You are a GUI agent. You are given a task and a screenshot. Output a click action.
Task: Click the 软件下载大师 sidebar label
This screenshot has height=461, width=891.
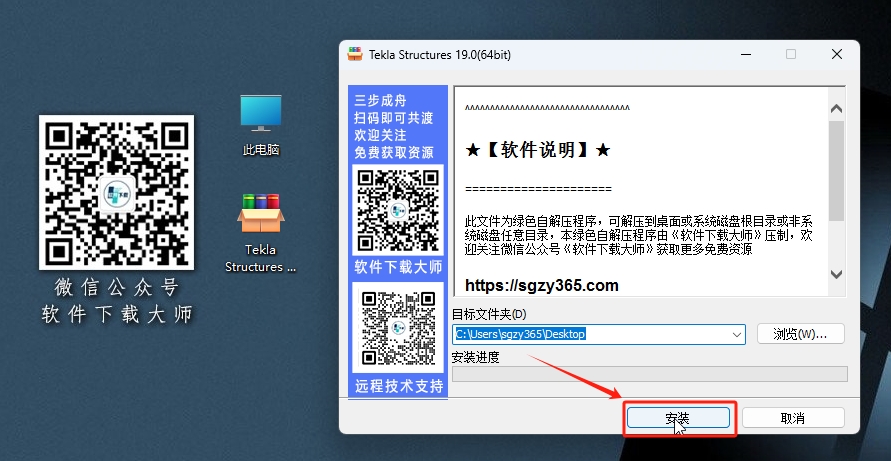tap(398, 268)
